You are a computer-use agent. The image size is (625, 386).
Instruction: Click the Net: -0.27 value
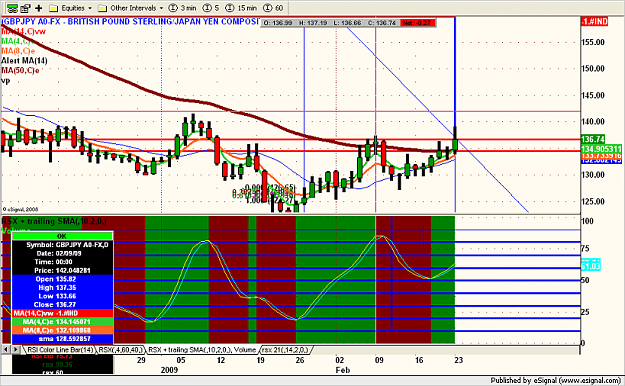pyautogui.click(x=417, y=23)
